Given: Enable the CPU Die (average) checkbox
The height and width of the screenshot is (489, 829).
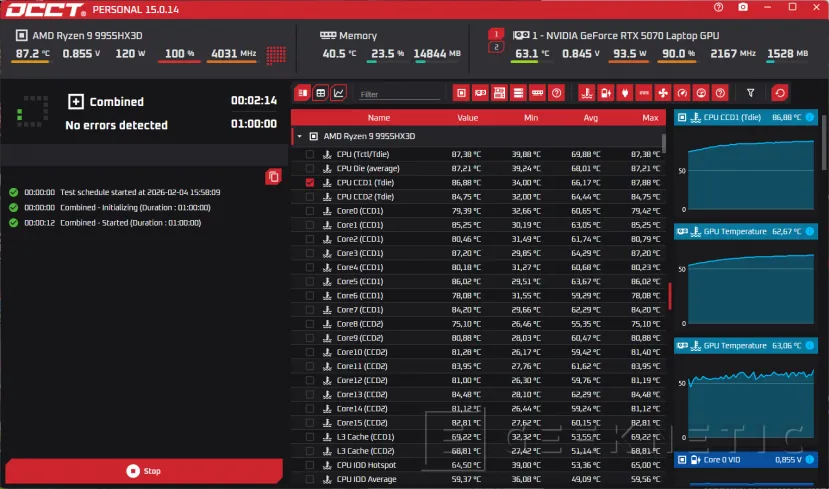Looking at the screenshot, I should coord(310,169).
